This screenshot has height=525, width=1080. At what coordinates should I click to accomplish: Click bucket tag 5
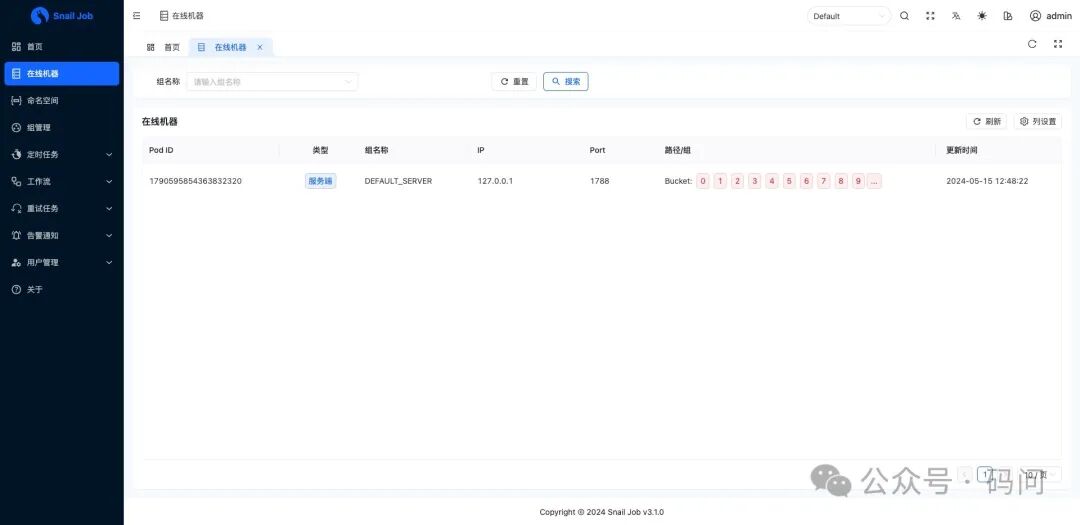click(x=789, y=181)
